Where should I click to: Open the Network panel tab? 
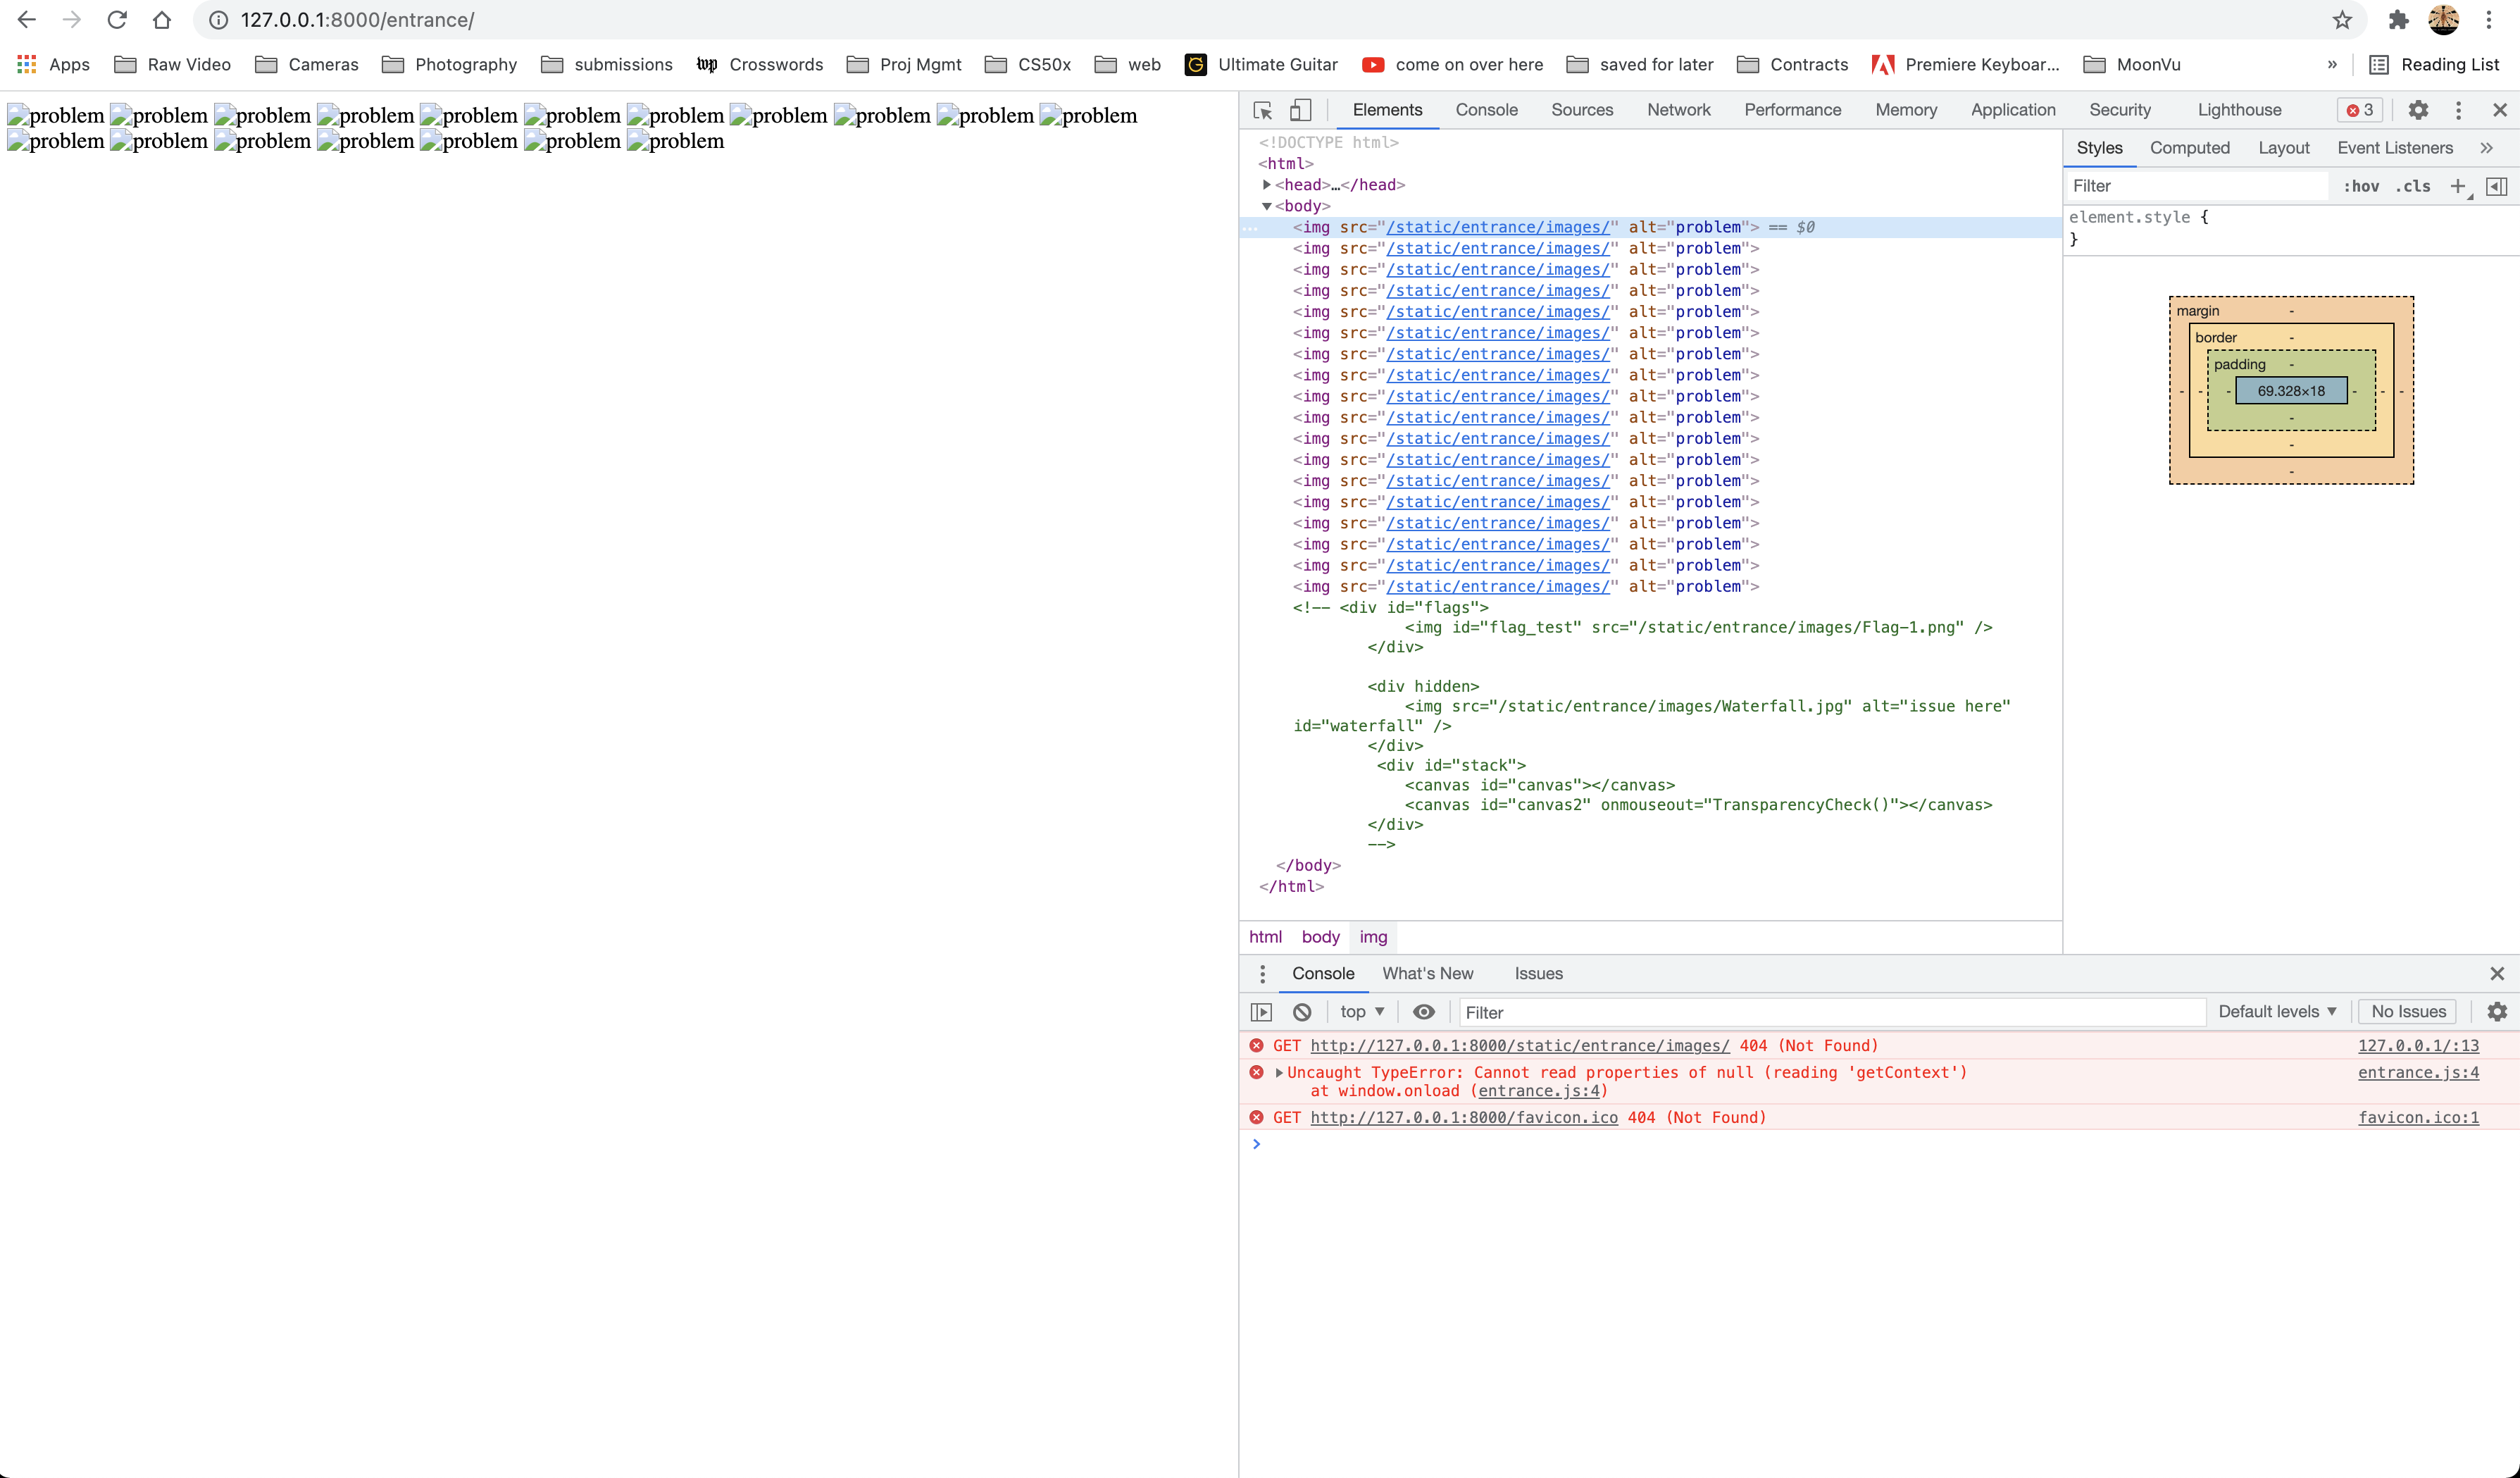[x=1678, y=109]
